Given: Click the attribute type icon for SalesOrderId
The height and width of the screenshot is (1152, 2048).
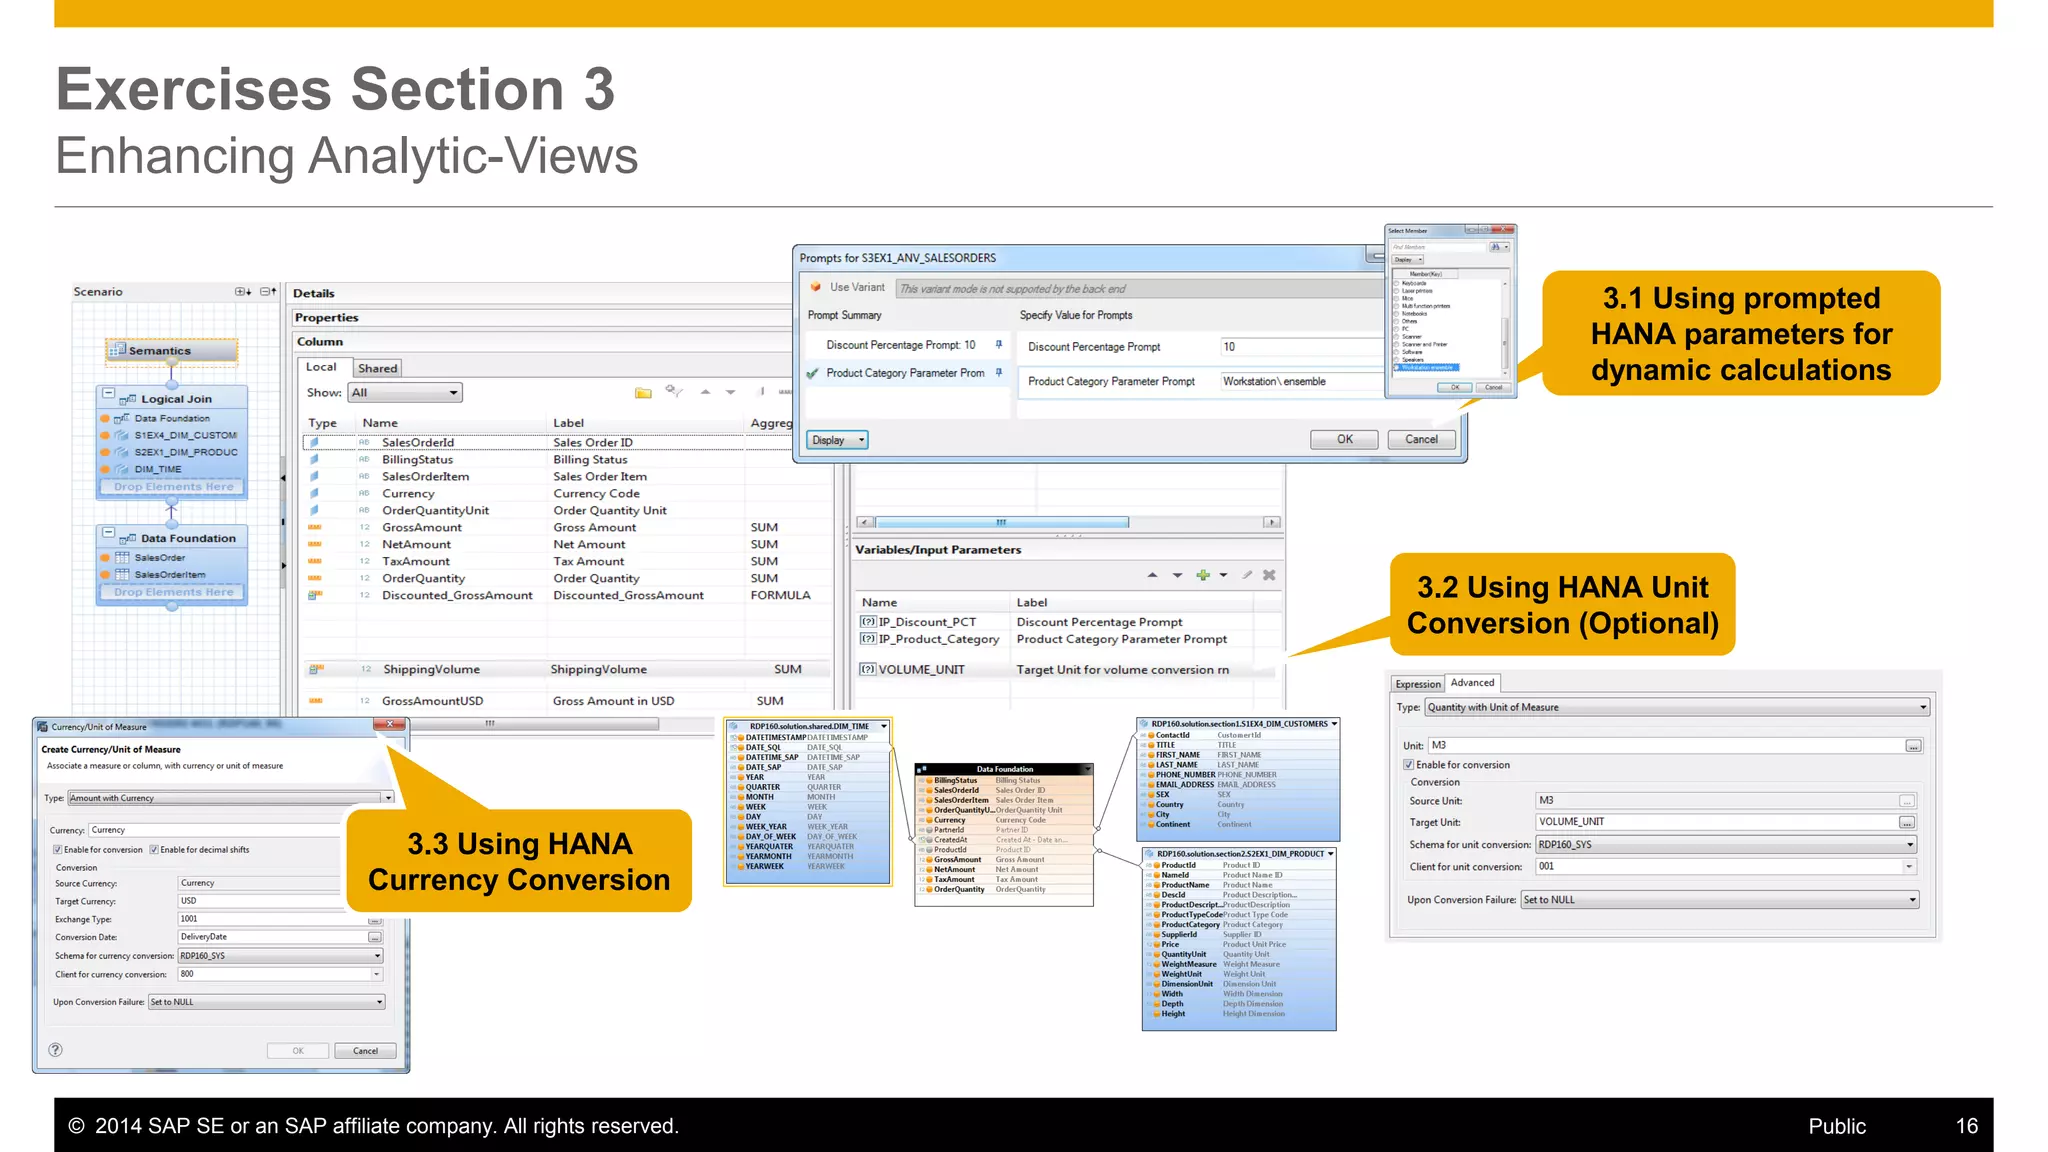Looking at the screenshot, I should (313, 442).
